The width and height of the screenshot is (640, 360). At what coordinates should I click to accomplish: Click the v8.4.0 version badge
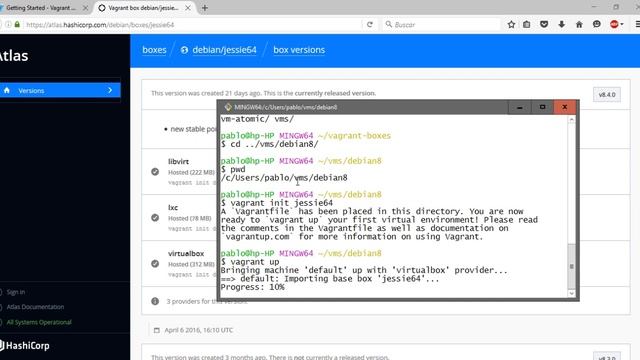607,95
